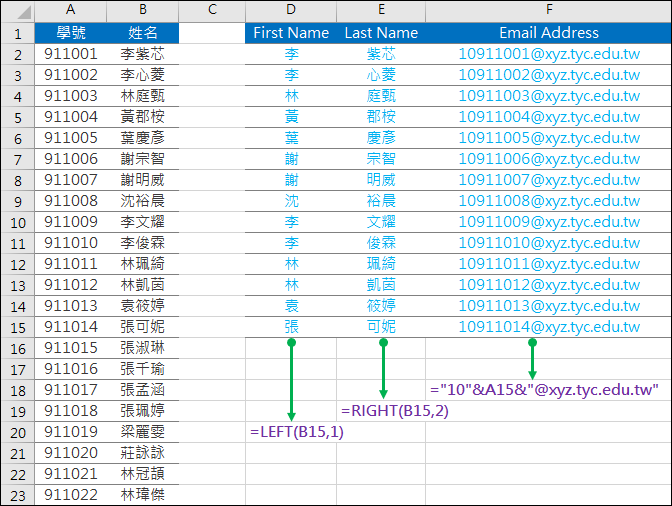Screen dimensions: 672x506
Task: Select row 23 header
Action: click(18, 495)
